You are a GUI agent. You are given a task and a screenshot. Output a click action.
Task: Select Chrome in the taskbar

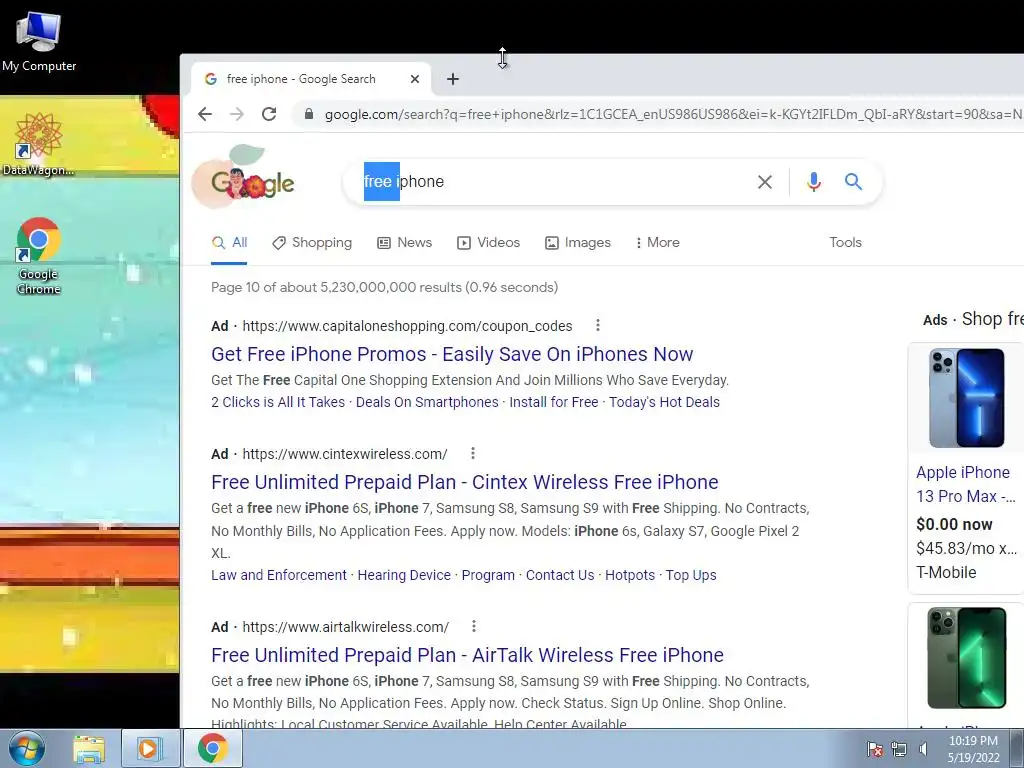(212, 748)
